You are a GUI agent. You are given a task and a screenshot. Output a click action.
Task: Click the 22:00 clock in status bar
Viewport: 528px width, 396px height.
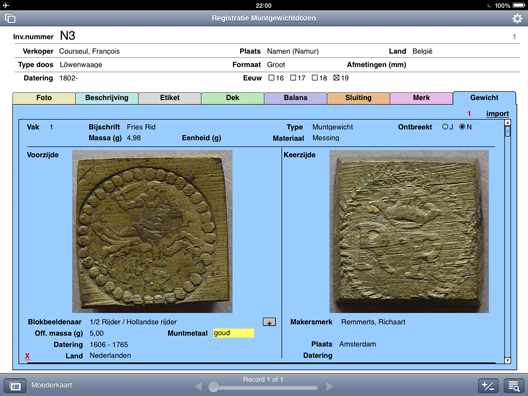[x=263, y=5]
